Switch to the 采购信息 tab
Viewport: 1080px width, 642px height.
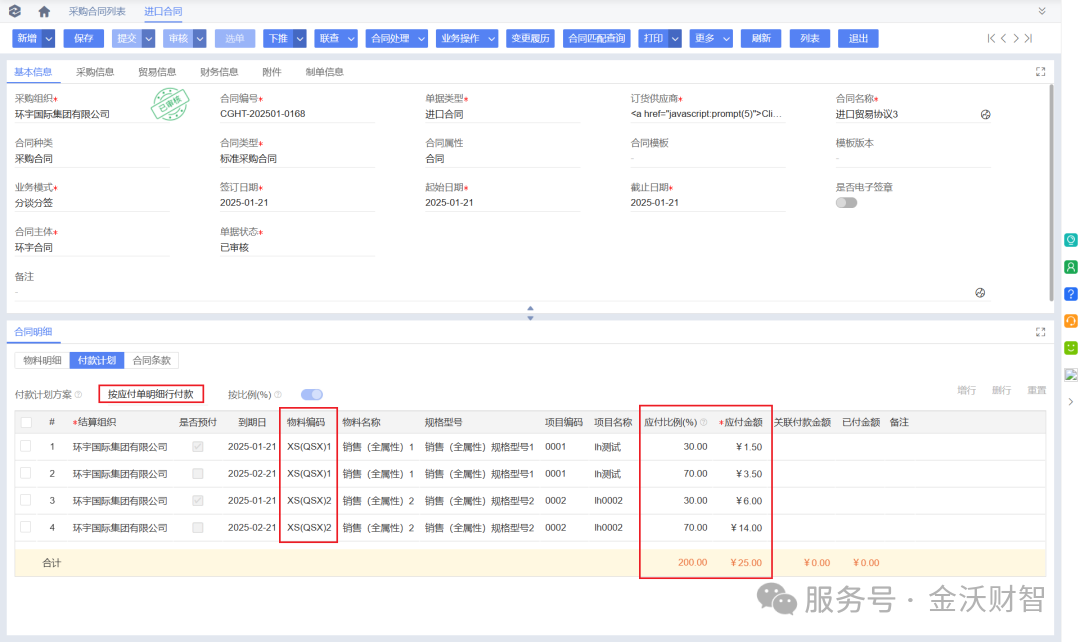[x=95, y=72]
